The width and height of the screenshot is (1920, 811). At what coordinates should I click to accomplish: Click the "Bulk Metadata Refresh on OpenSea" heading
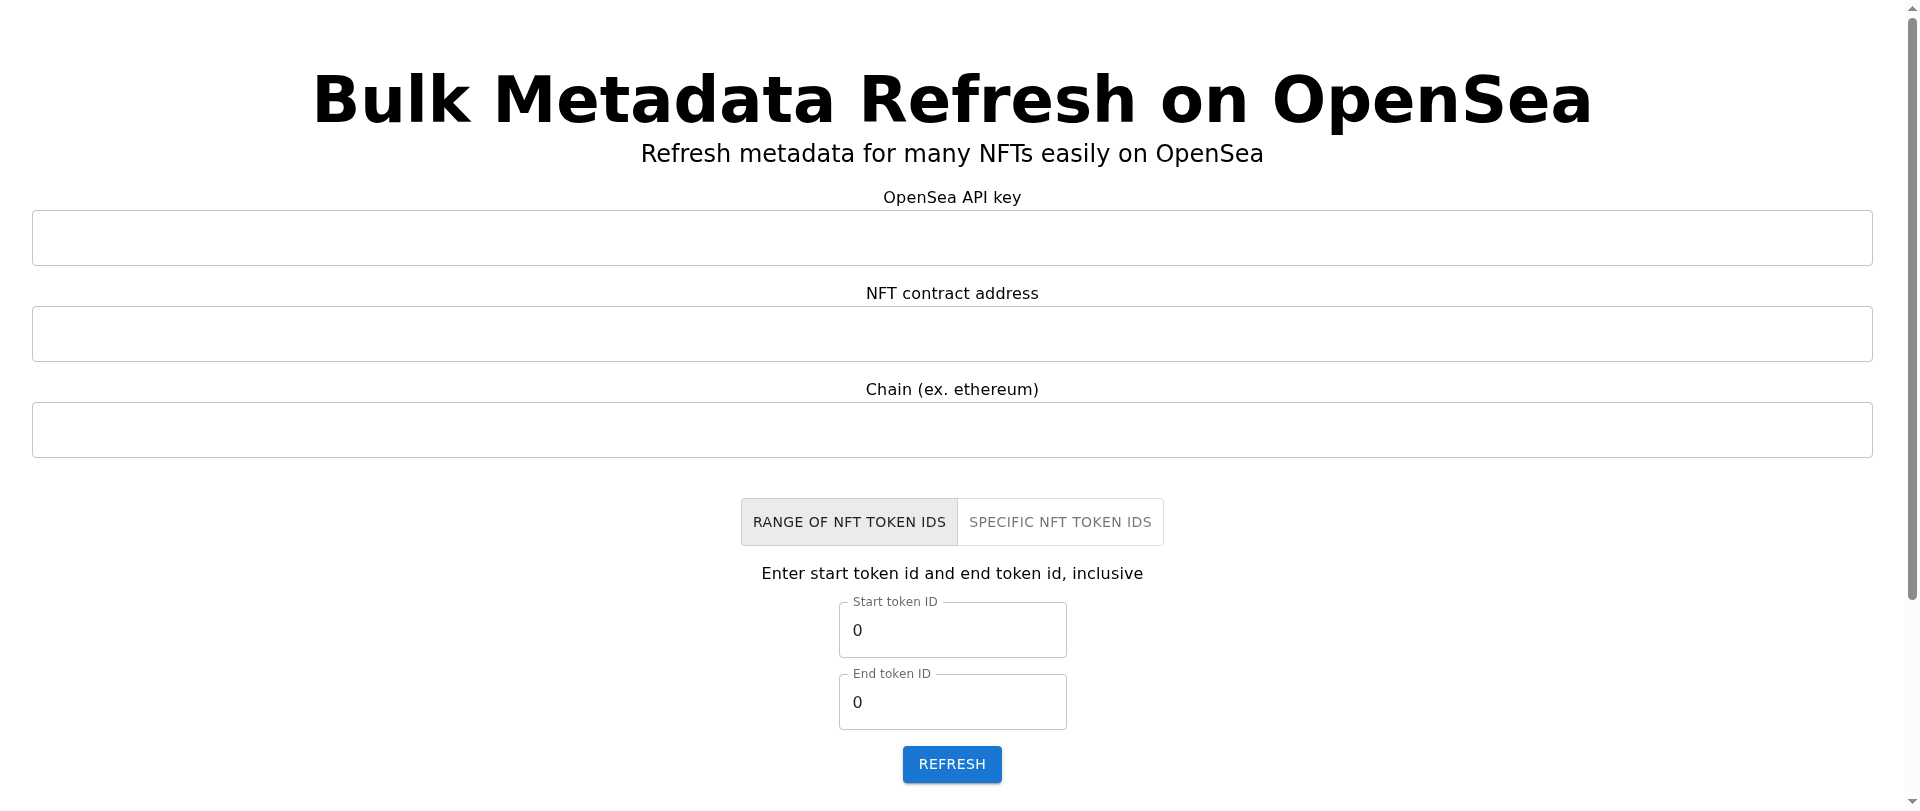coord(952,100)
